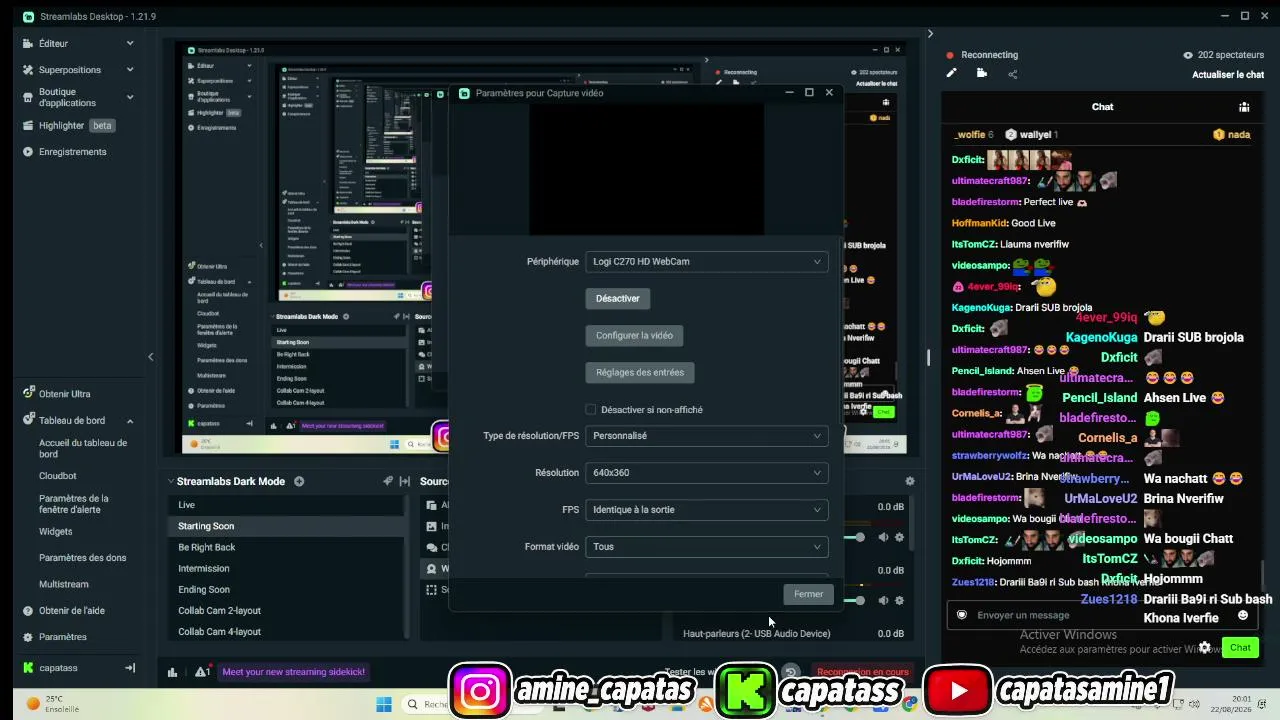Select the Ending Soon scene
The width and height of the screenshot is (1280, 720).
287,590
